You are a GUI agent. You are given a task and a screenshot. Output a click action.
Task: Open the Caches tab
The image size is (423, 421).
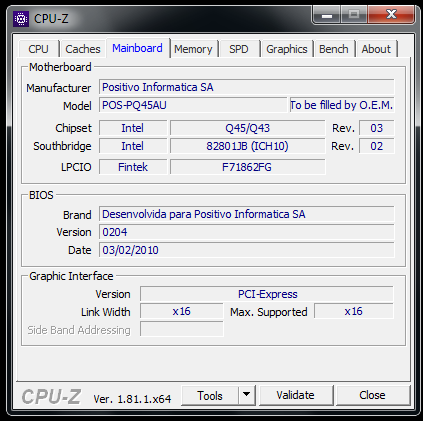83,49
